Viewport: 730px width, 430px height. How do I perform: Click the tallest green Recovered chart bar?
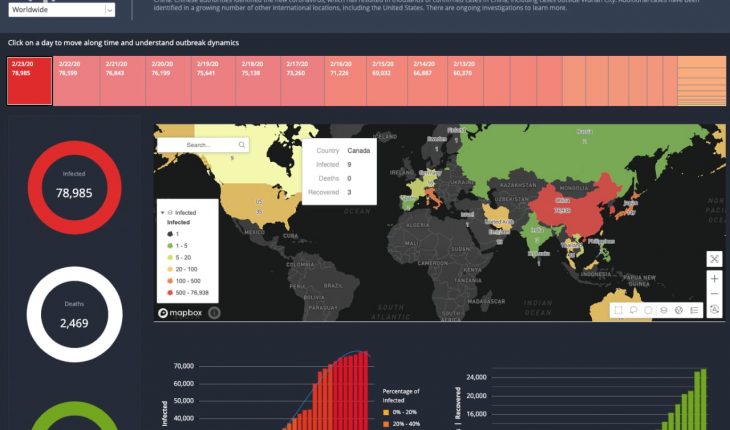[x=703, y=399]
